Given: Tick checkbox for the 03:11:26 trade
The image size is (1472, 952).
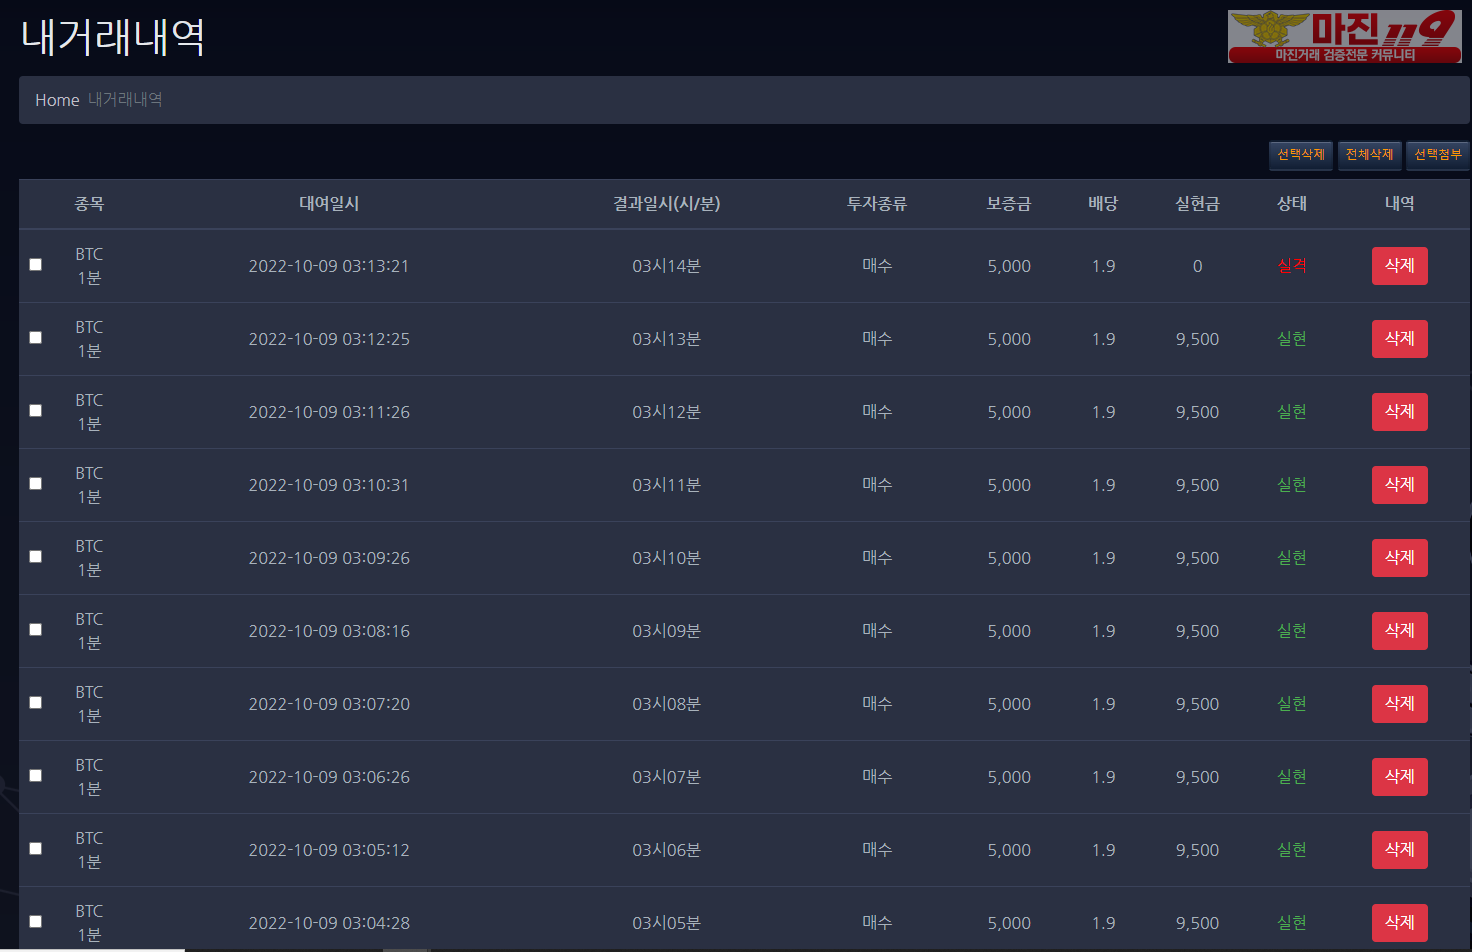Looking at the screenshot, I should pyautogui.click(x=36, y=411).
